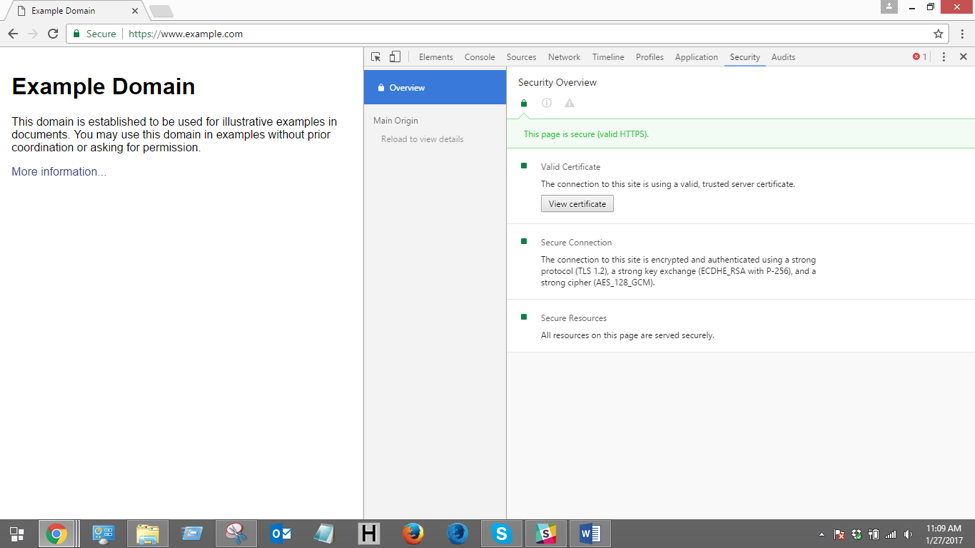Click the browser back arrow
The image size is (975, 548).
click(x=13, y=34)
